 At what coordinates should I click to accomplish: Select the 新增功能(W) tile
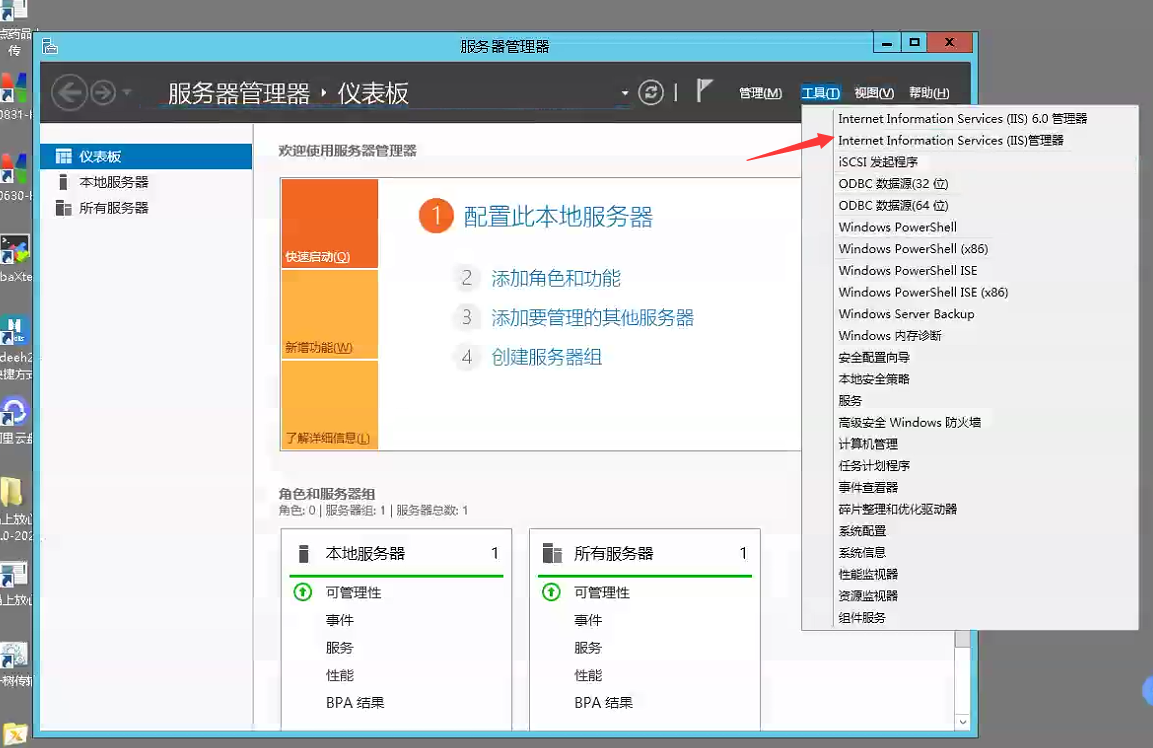click(329, 314)
